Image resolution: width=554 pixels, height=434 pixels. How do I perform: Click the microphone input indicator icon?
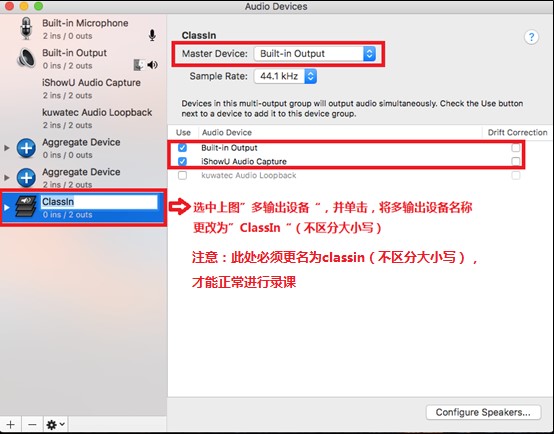pos(152,35)
